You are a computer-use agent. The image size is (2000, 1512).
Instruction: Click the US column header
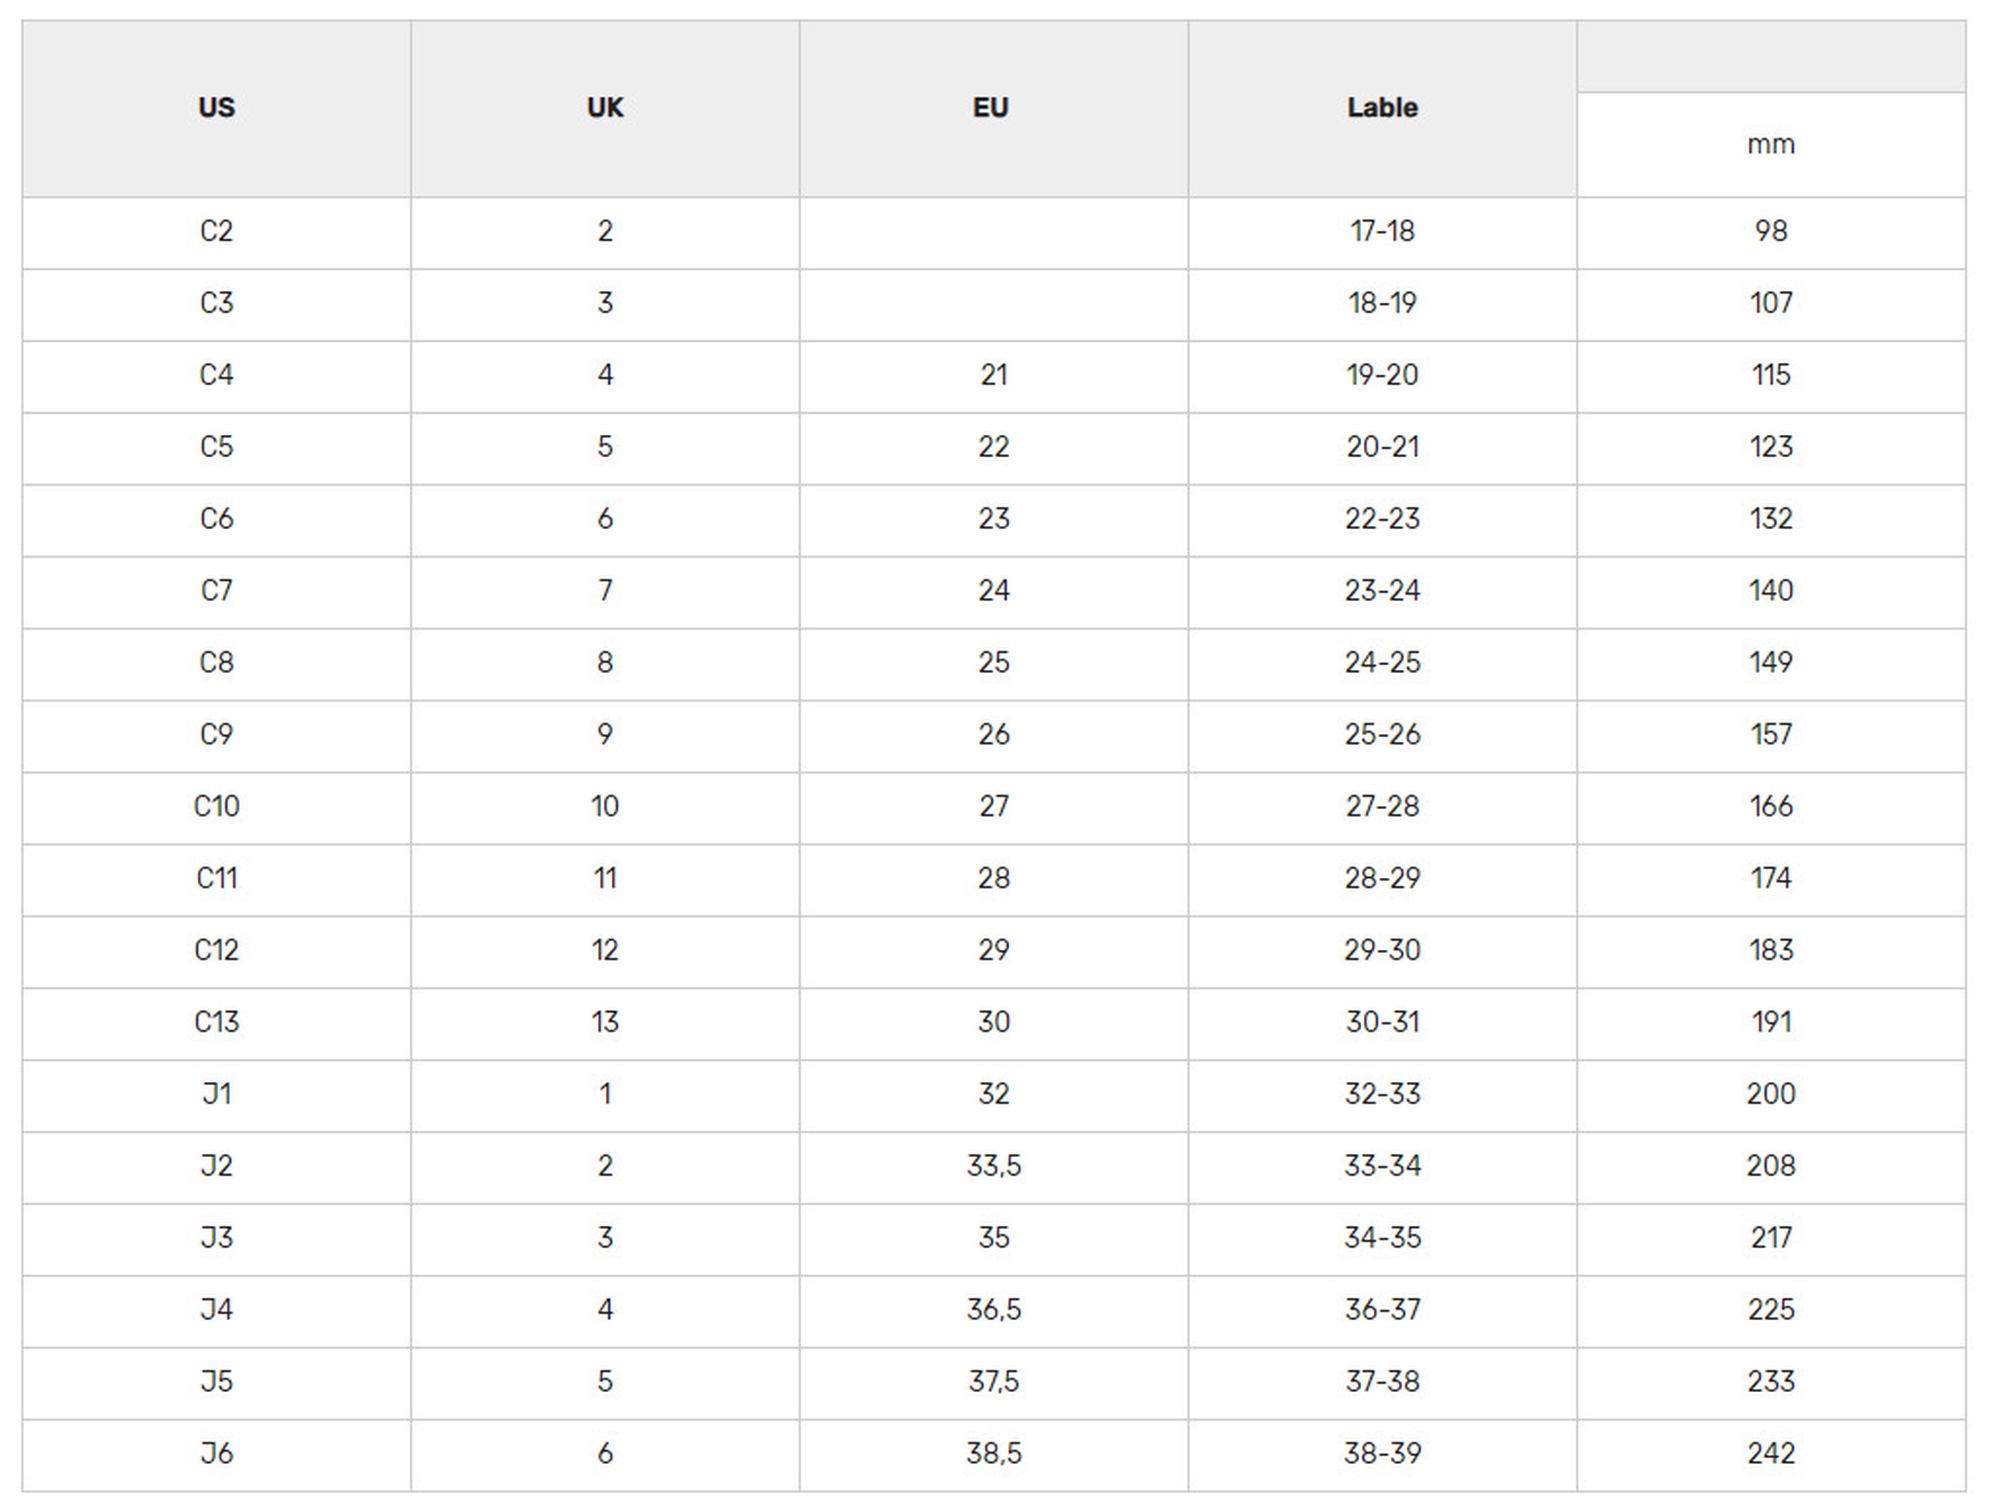pyautogui.click(x=216, y=108)
